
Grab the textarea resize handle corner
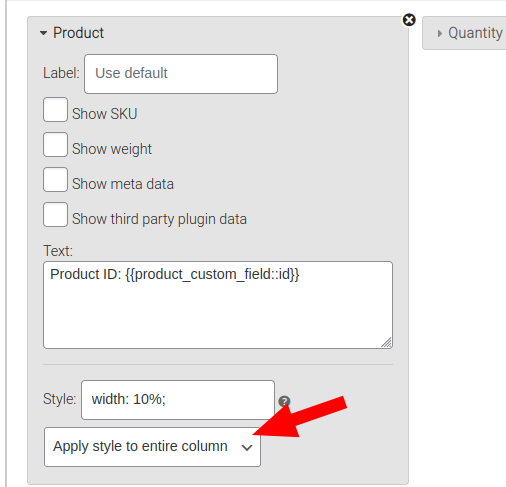[x=387, y=343]
